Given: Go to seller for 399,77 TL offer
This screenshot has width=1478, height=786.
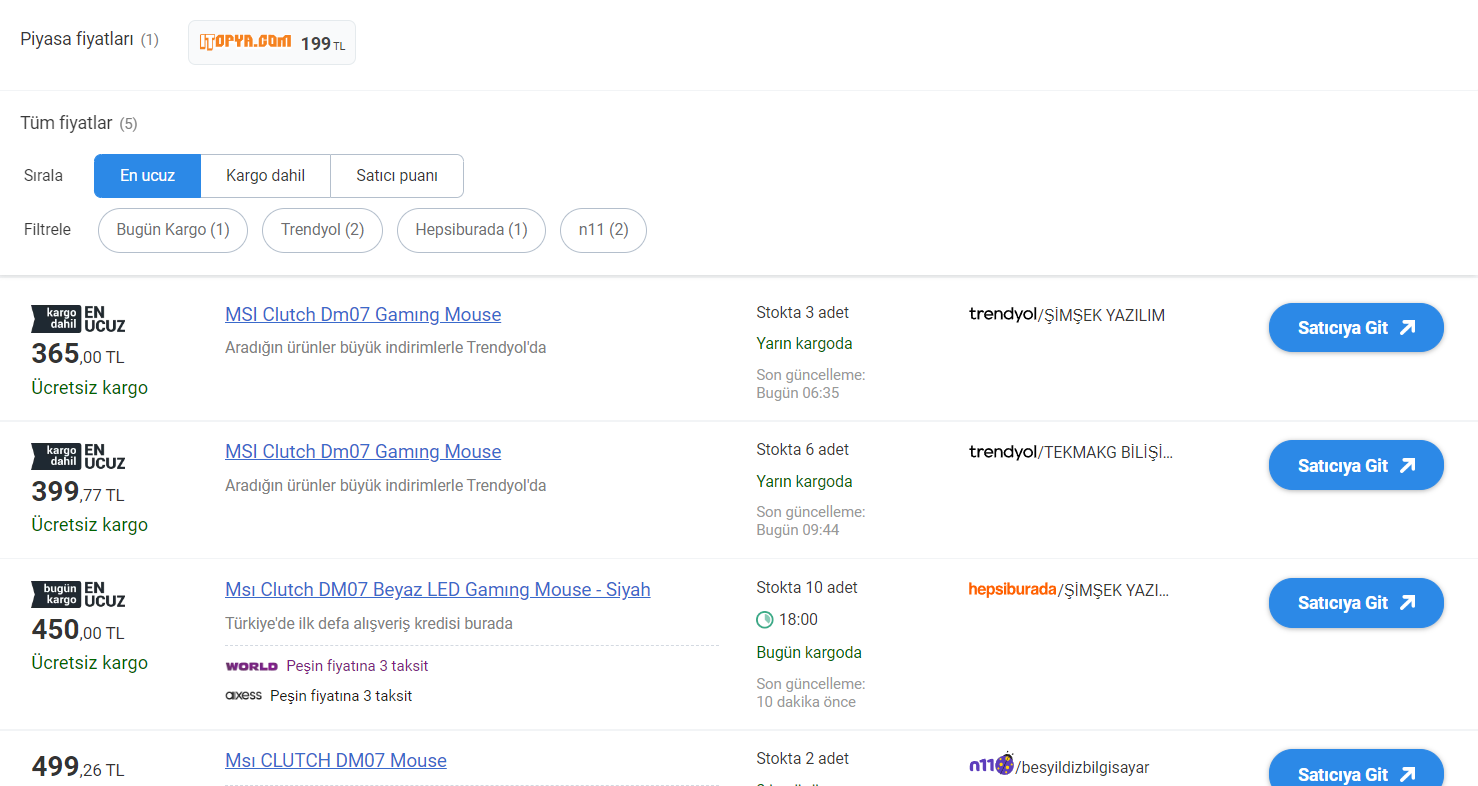Looking at the screenshot, I should pos(1356,466).
